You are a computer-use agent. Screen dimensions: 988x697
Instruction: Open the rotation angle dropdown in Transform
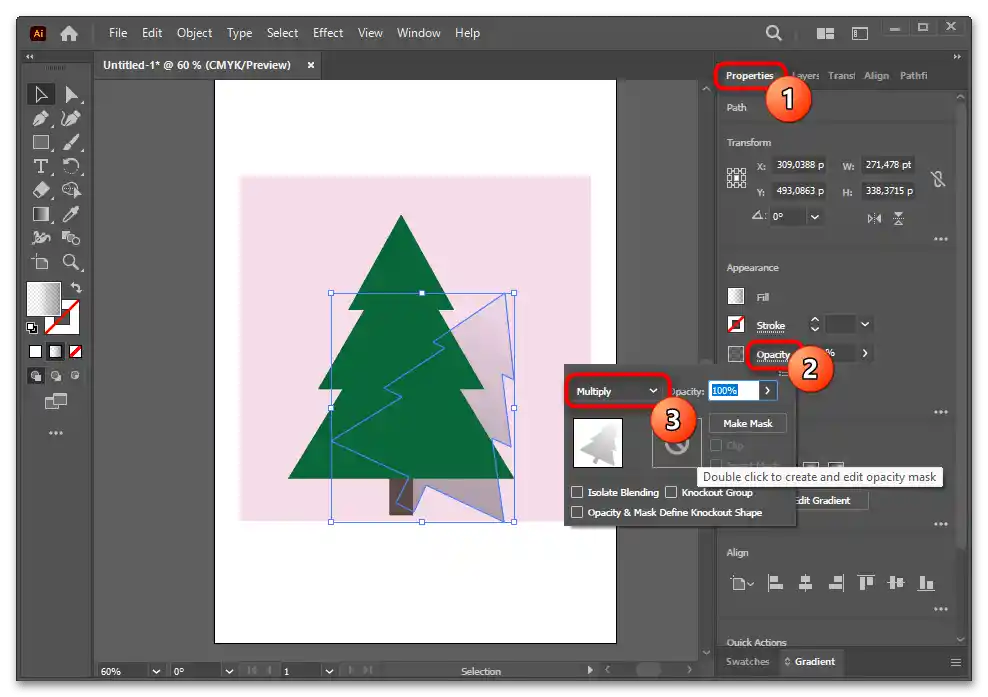pyautogui.click(x=815, y=217)
